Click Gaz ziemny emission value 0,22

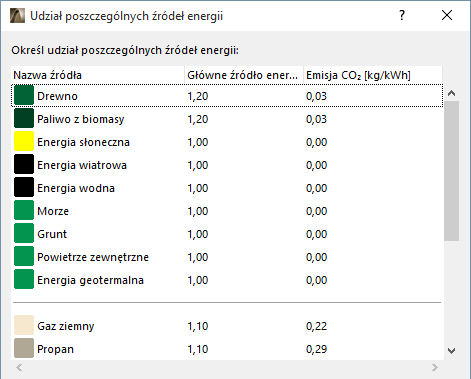(316, 326)
